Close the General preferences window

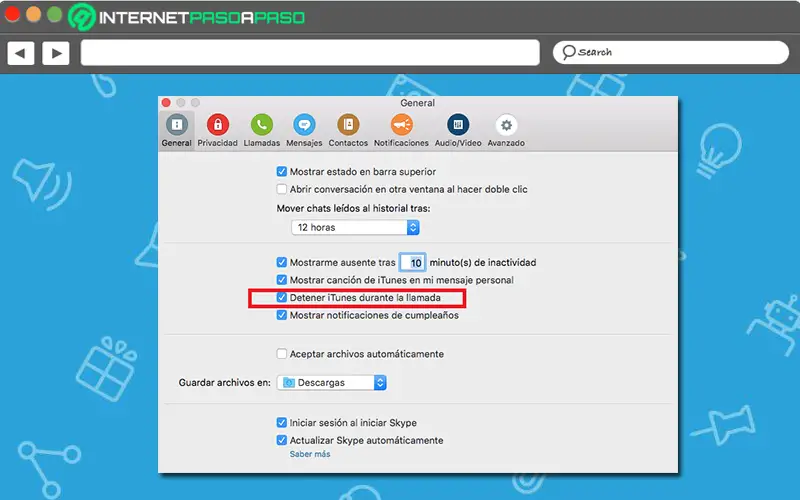coord(166,103)
